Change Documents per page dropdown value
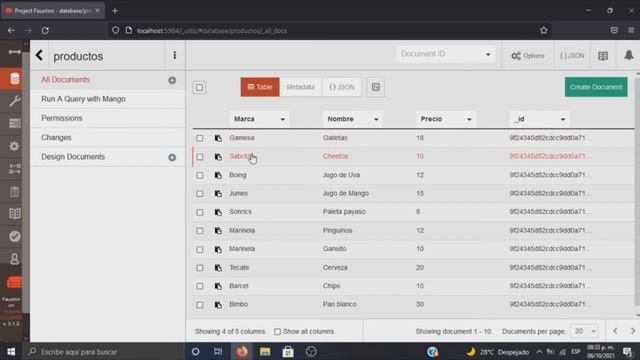Viewport: 640px width, 360px height. point(584,331)
